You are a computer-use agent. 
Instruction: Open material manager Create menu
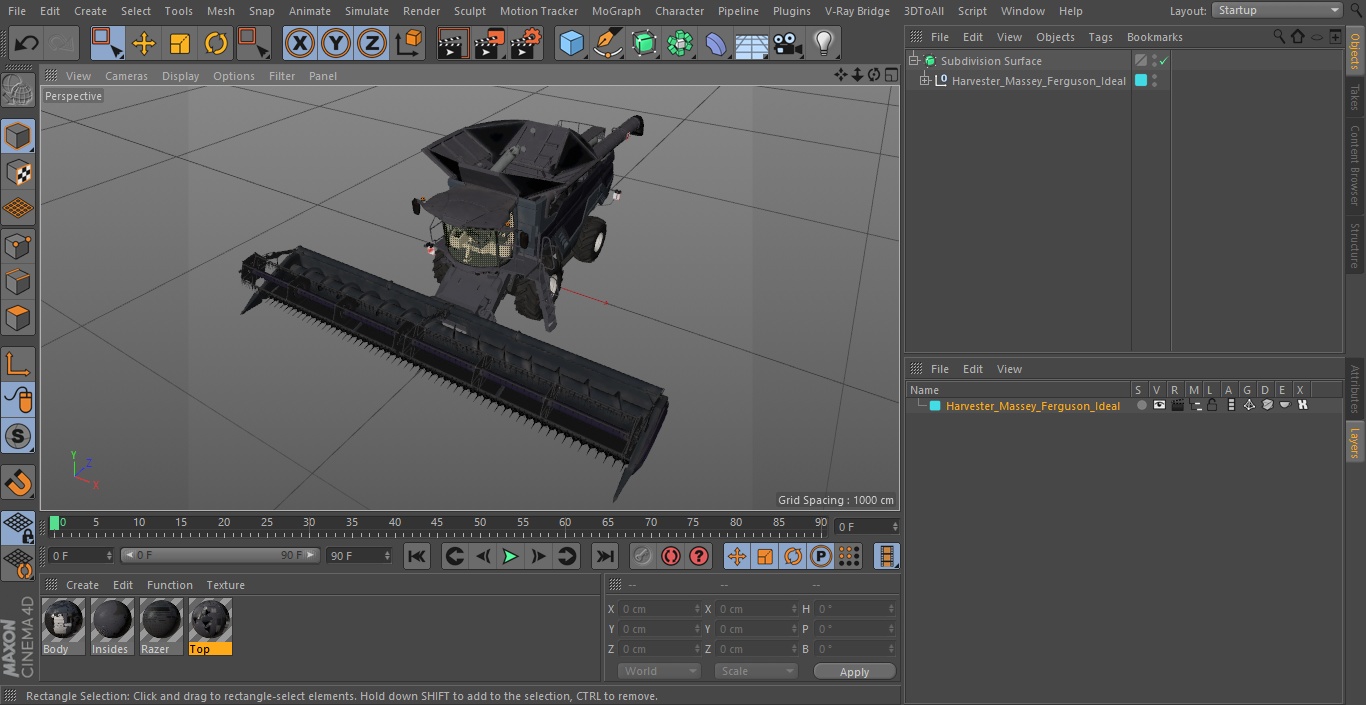click(82, 585)
